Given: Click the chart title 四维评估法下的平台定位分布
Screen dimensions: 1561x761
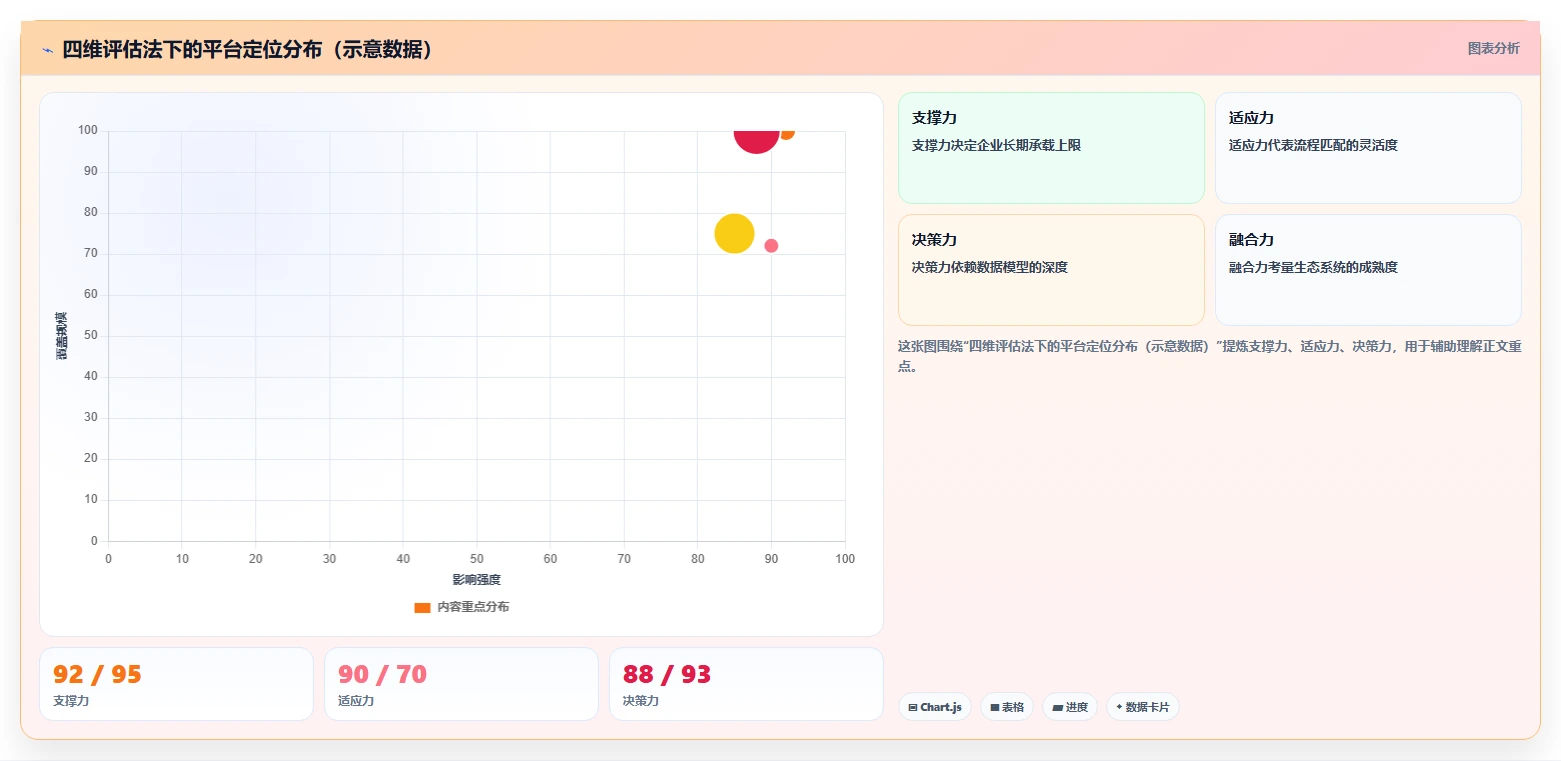Looking at the screenshot, I should [250, 50].
